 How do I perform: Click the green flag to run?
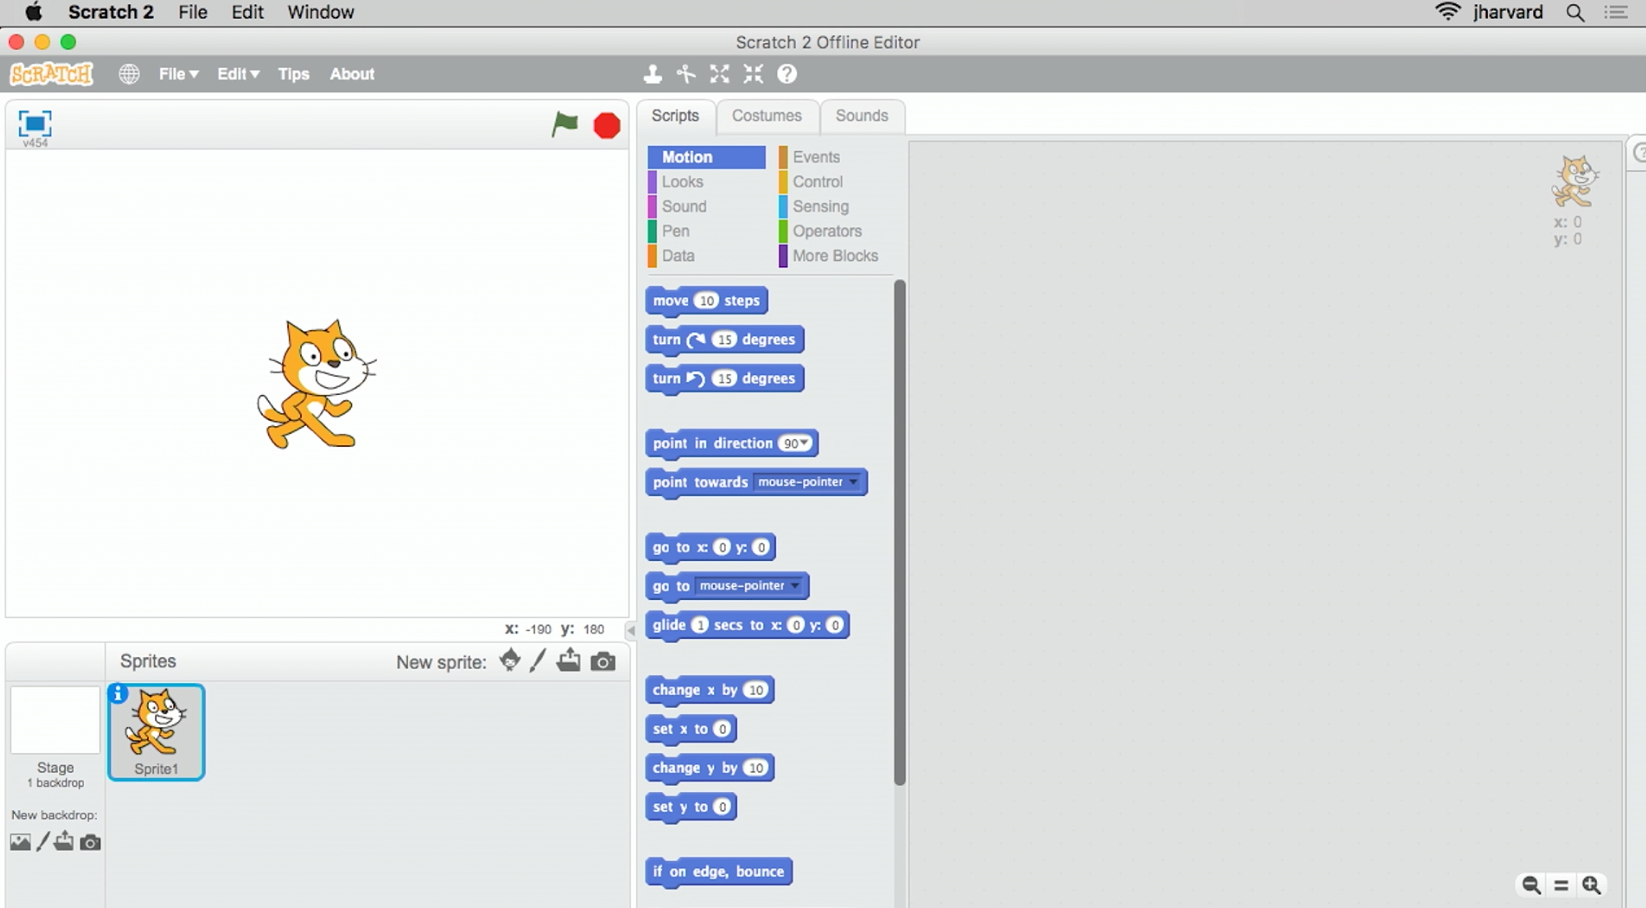565,124
